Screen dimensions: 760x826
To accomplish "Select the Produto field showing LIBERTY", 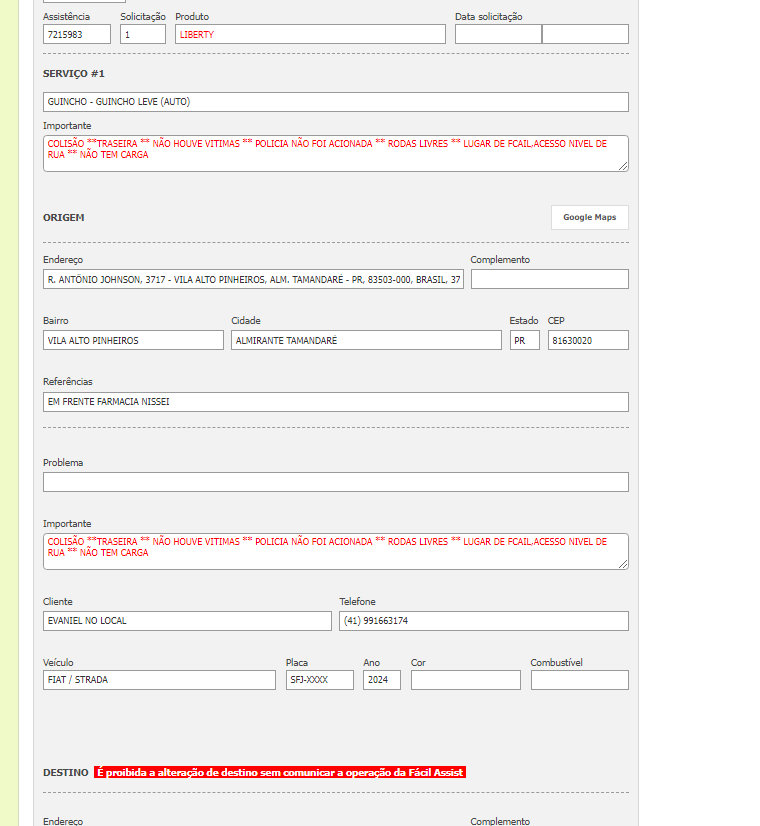I will (x=310, y=34).
